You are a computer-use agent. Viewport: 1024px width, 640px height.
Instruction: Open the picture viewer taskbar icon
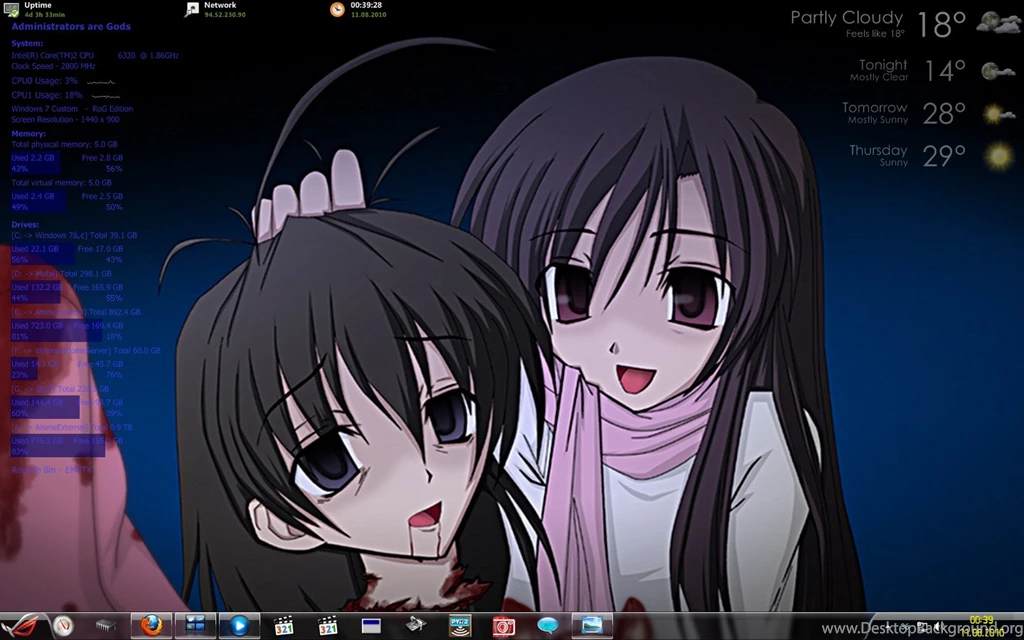point(592,625)
